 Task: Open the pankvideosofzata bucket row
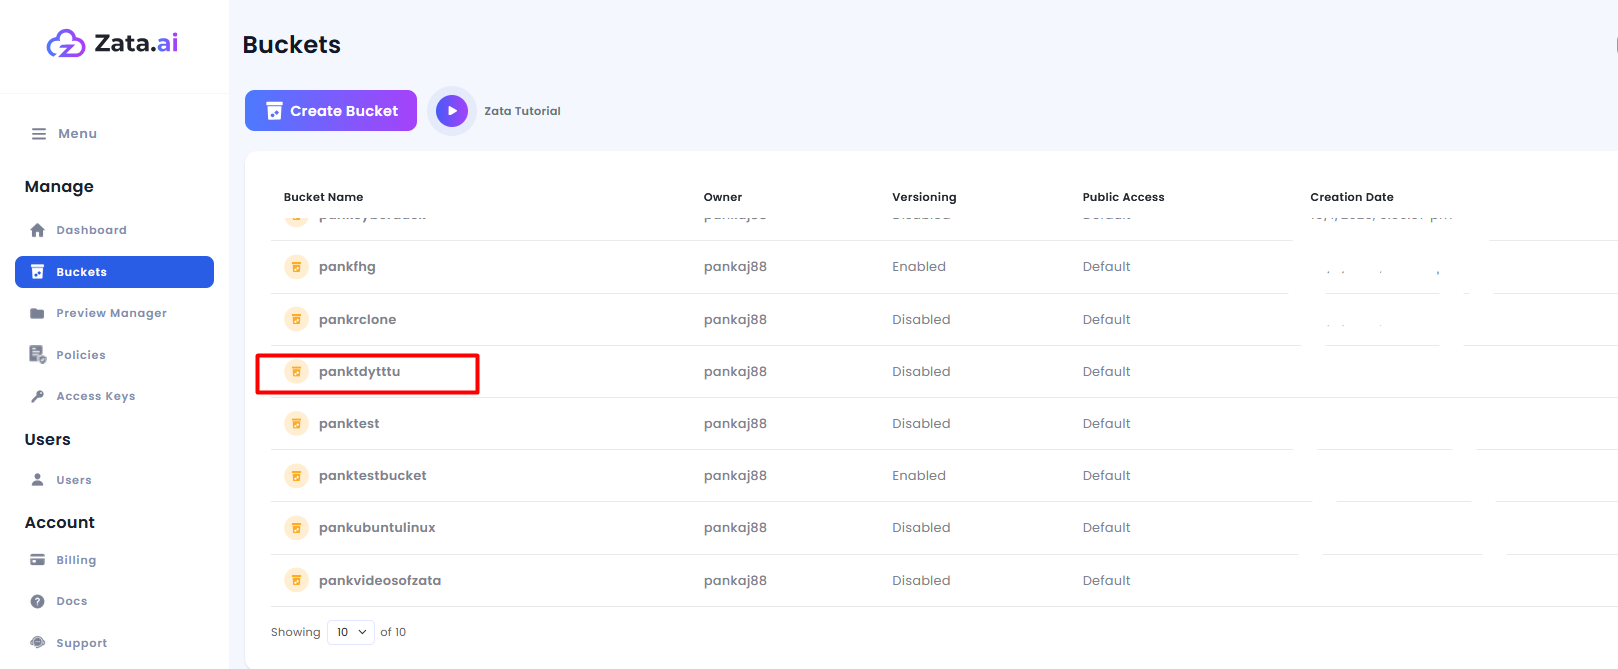379,581
